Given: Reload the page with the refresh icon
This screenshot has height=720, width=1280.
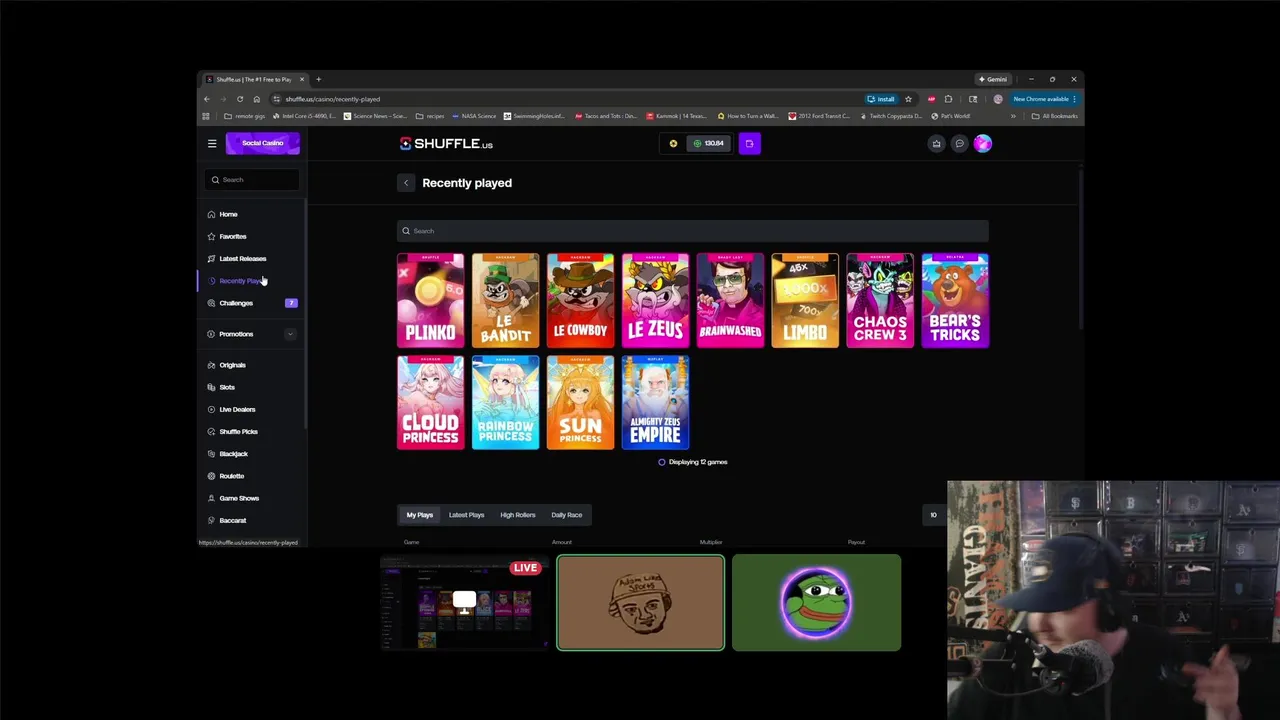Looking at the screenshot, I should tap(240, 99).
